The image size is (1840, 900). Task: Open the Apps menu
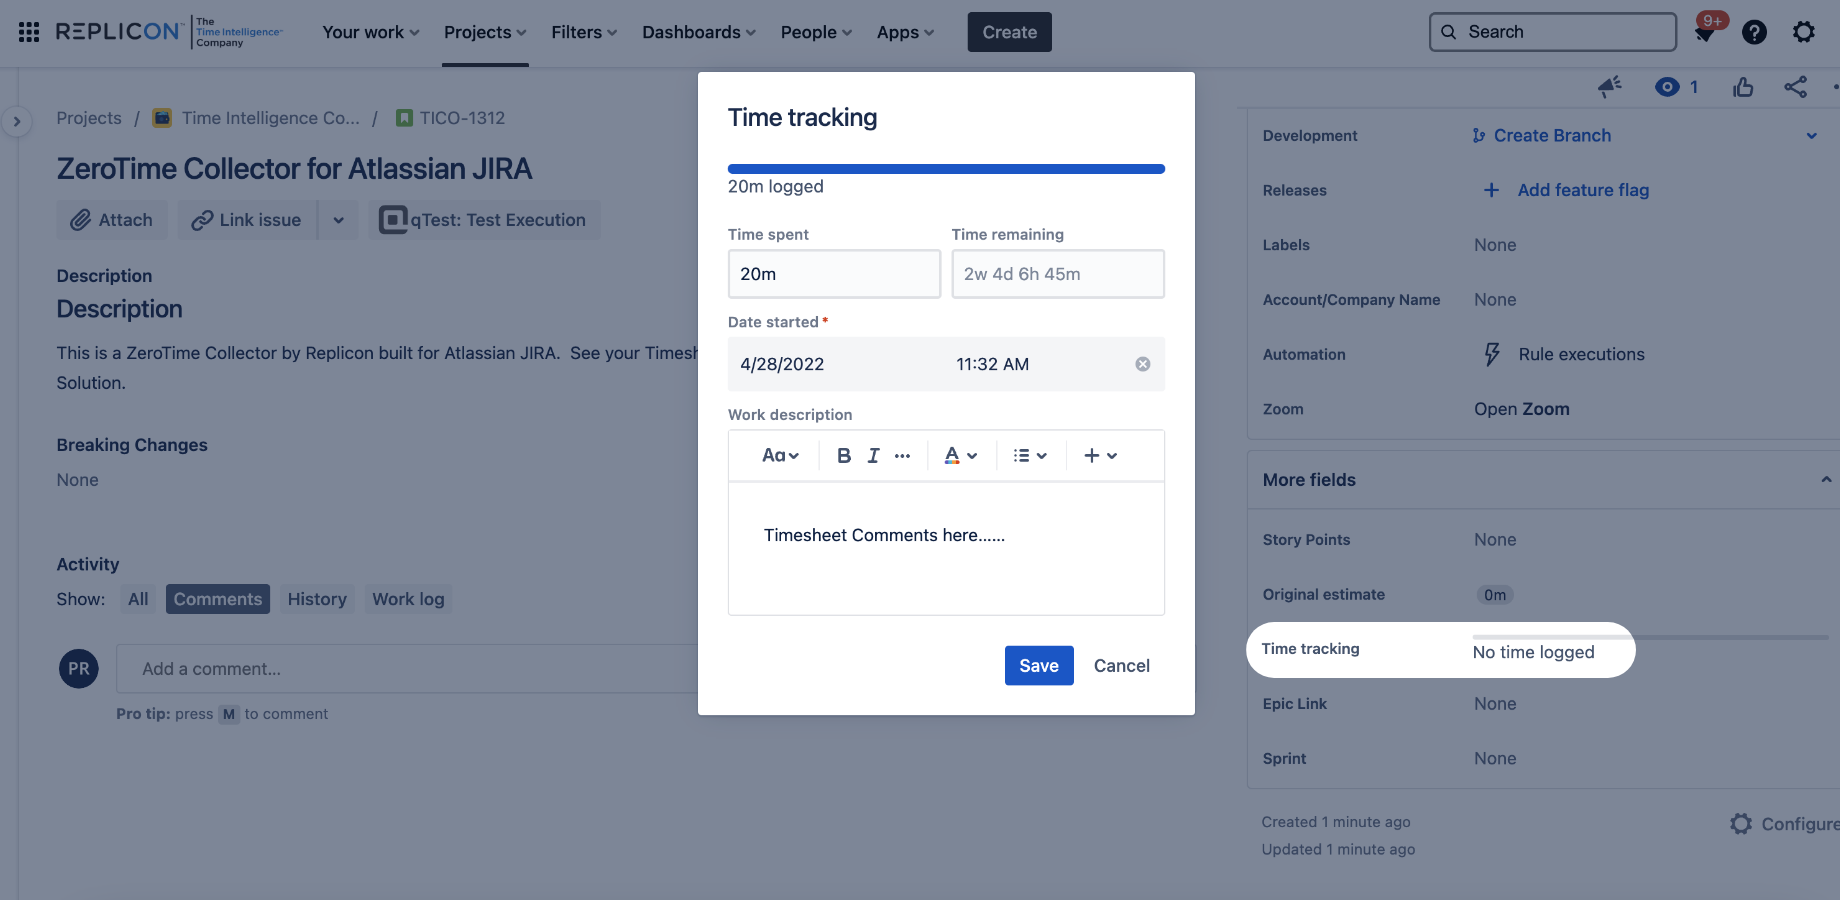905,32
